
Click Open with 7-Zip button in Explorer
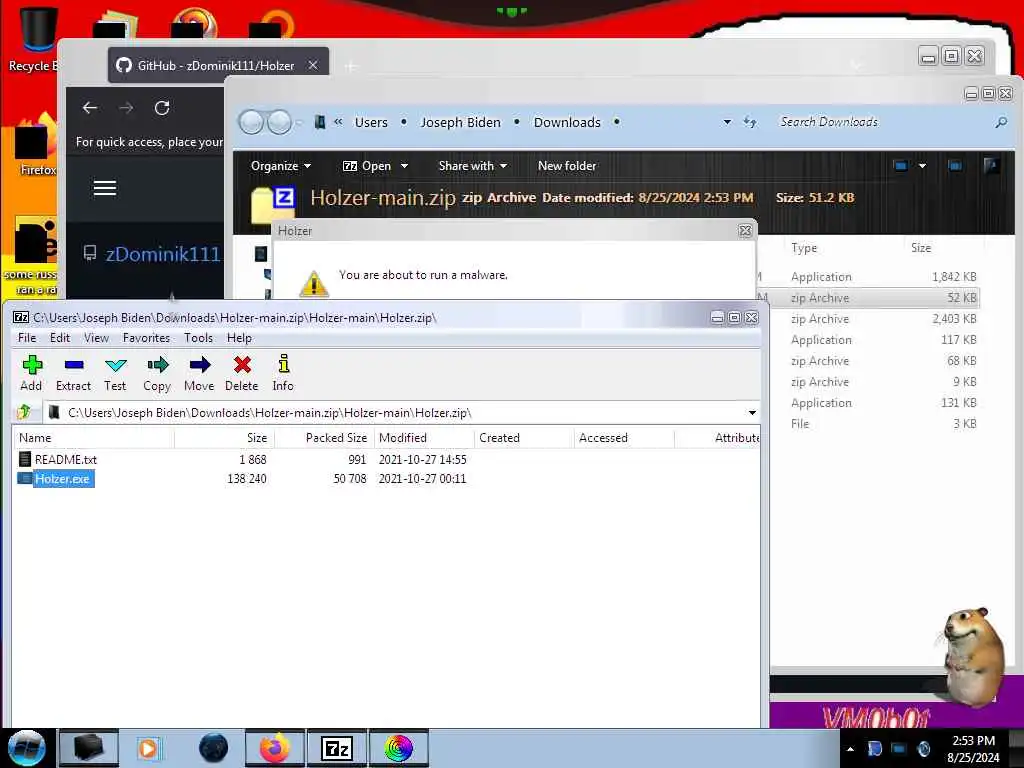click(x=367, y=166)
